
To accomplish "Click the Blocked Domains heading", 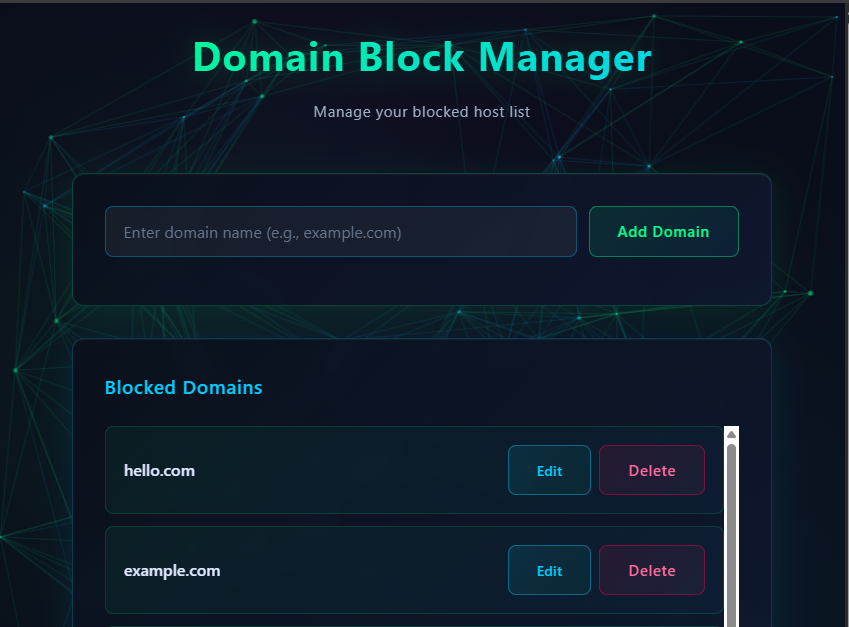I will click(x=183, y=388).
